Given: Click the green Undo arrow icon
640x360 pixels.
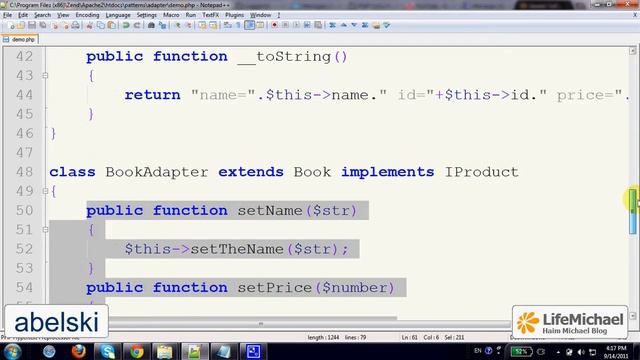Looking at the screenshot, I should tap(126, 25).
